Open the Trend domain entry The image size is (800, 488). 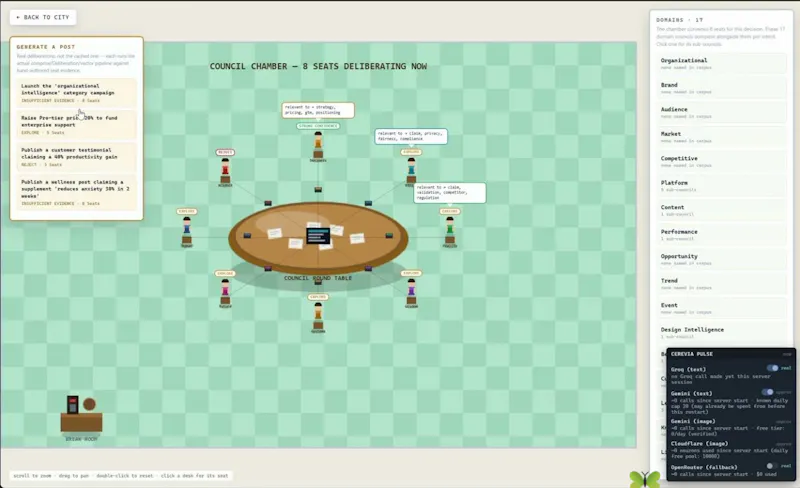(x=721, y=284)
